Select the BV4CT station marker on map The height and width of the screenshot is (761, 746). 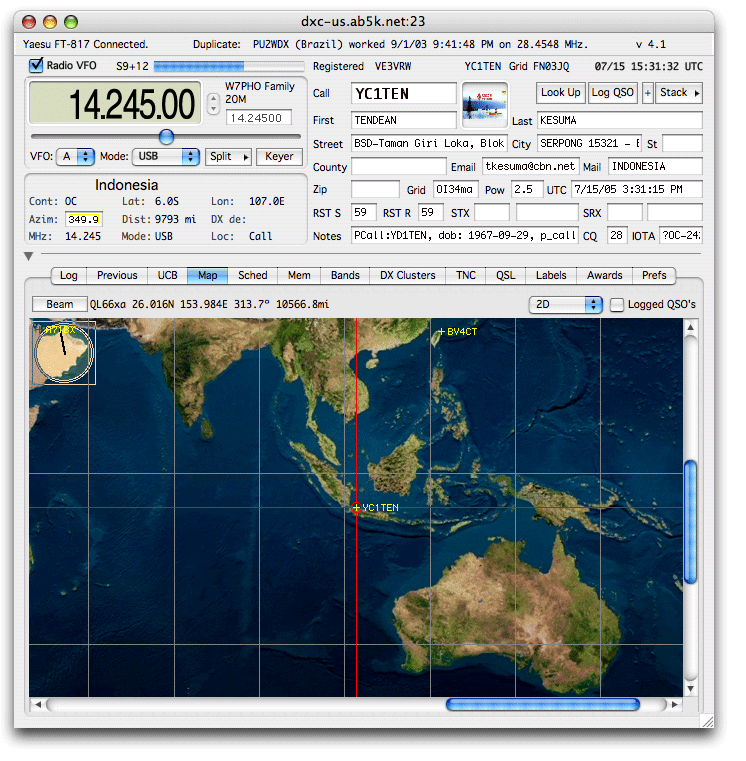click(x=441, y=331)
